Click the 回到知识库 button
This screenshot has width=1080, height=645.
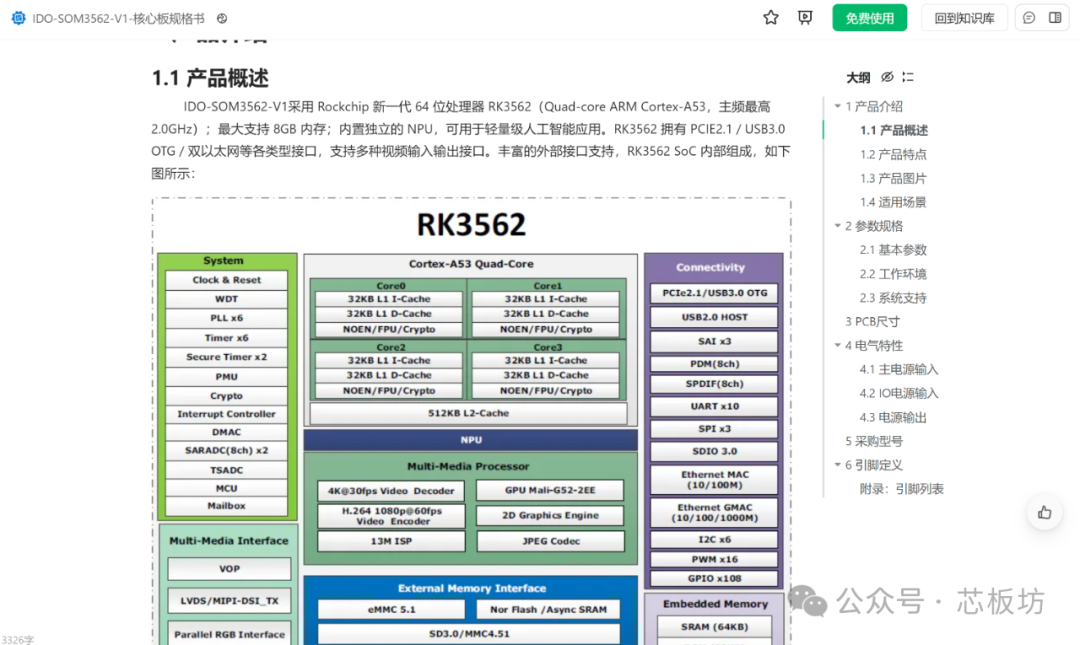pos(964,18)
